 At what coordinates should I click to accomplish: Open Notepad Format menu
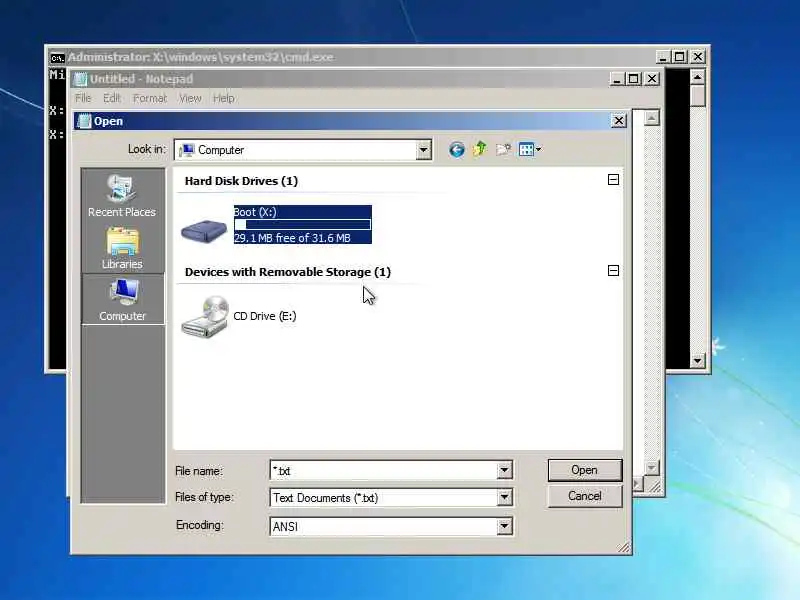149,98
